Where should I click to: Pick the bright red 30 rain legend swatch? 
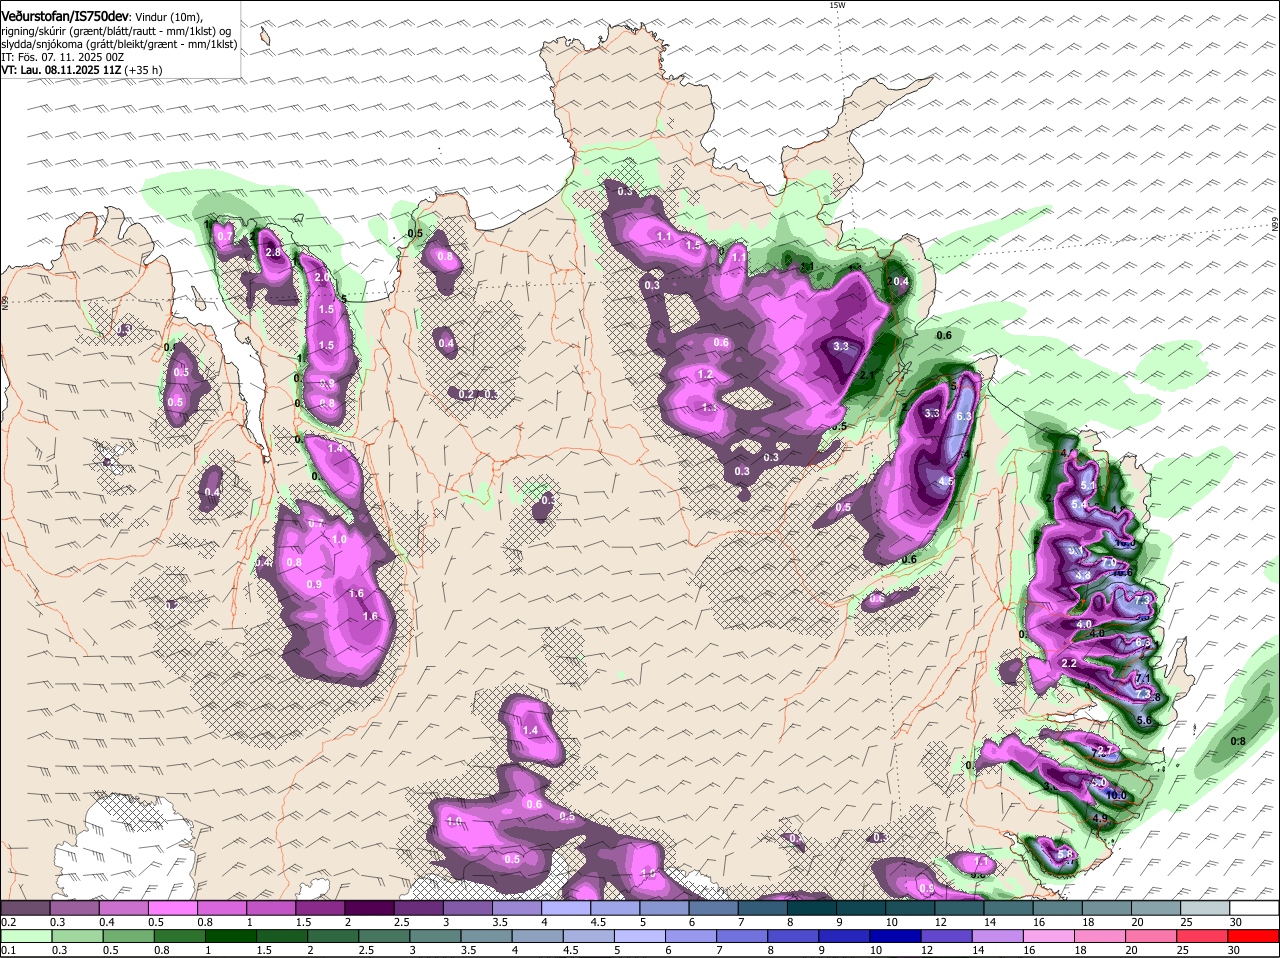point(1253,936)
